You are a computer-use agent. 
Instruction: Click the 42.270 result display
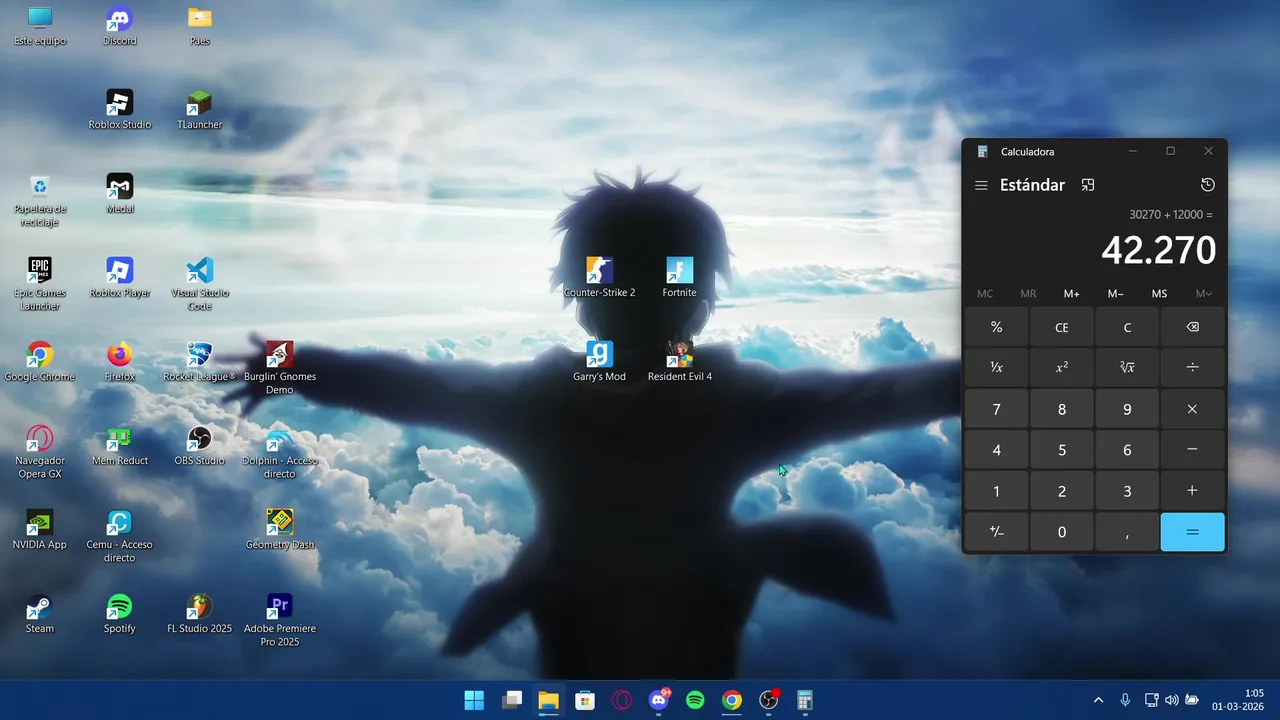click(x=1158, y=250)
